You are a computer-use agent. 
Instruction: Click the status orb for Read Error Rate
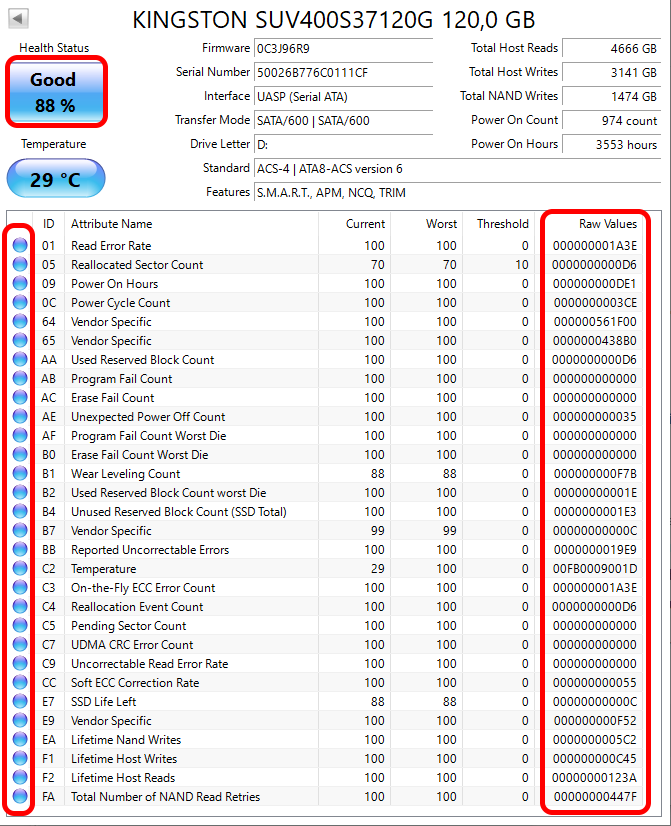(20, 245)
